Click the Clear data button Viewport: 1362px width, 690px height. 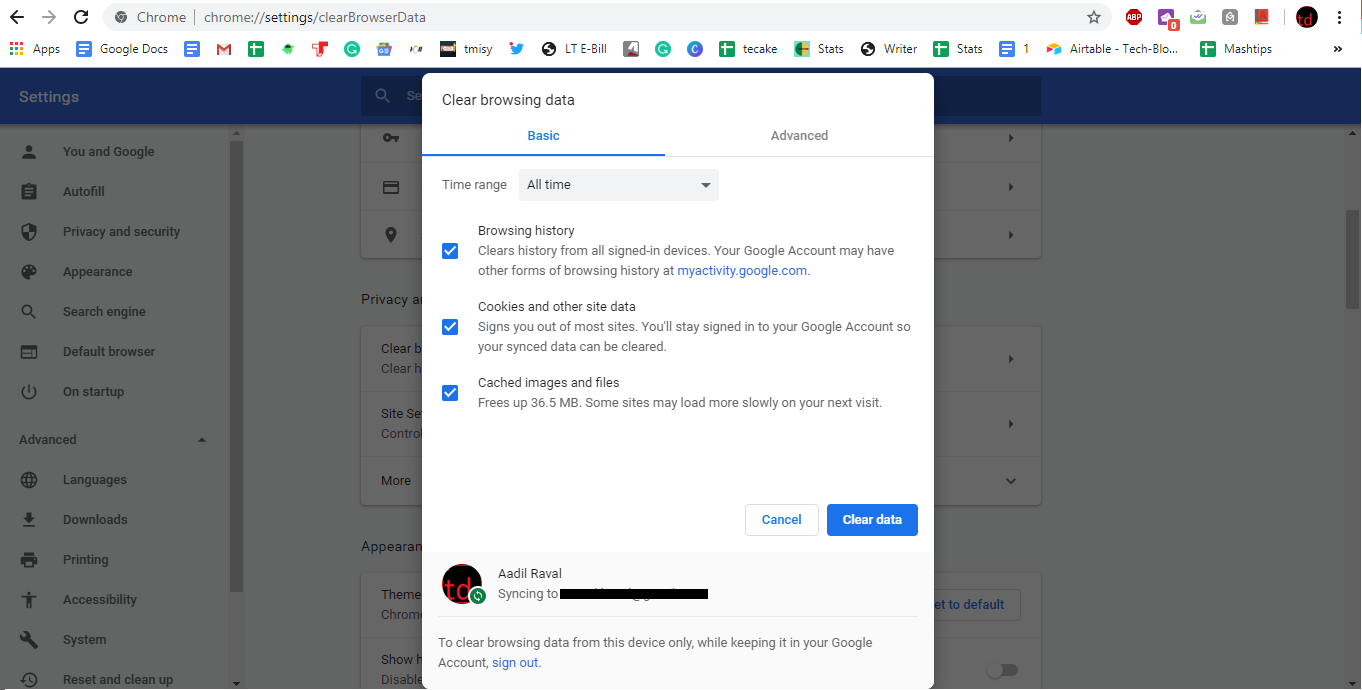pyautogui.click(x=872, y=520)
